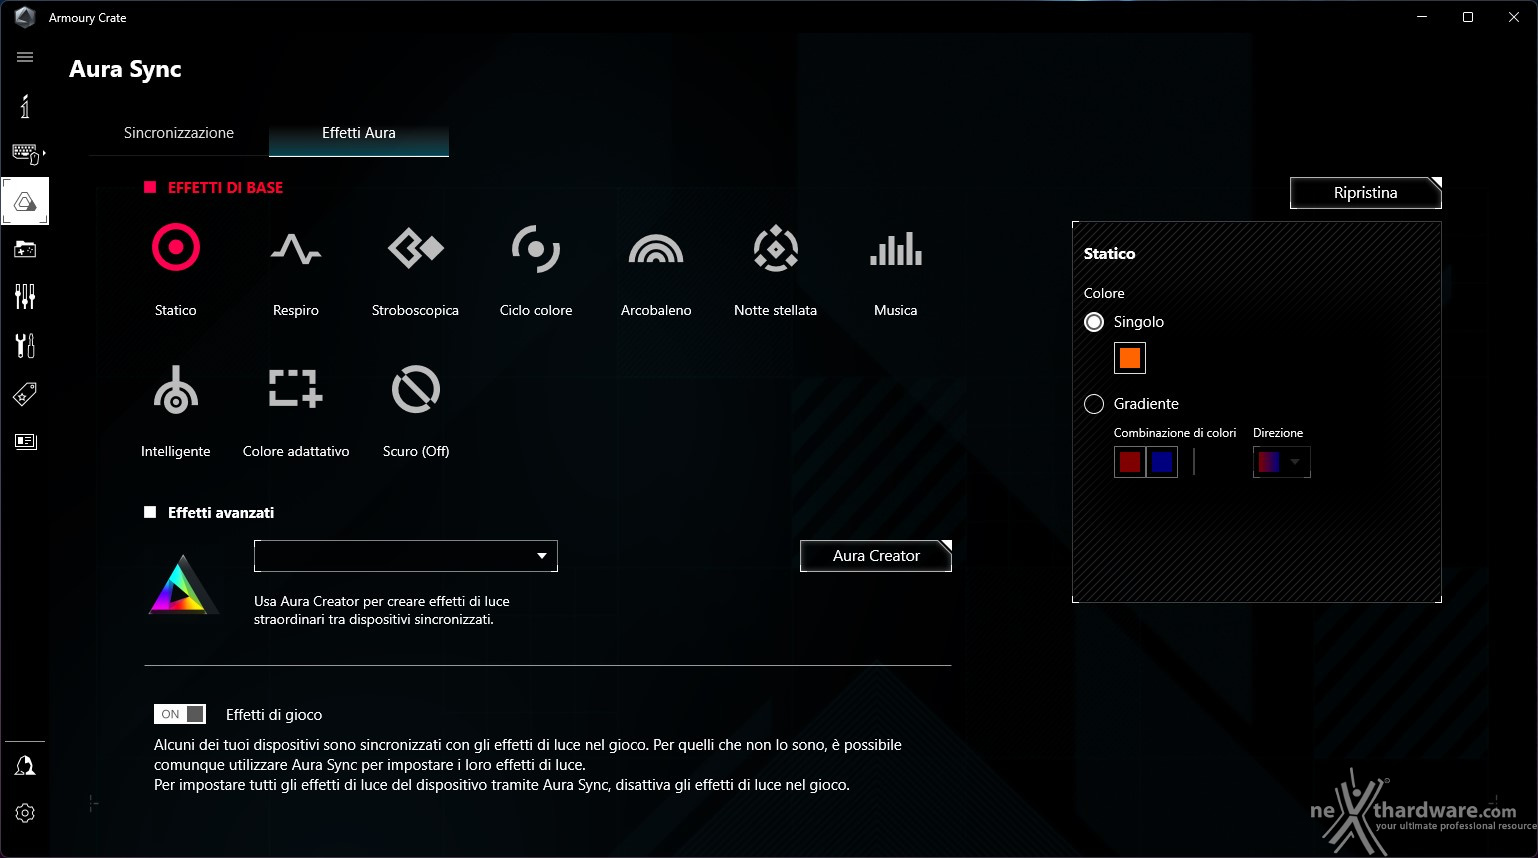This screenshot has height=858, width=1538.
Task: Maximize the Armoury Crate window
Action: (x=1468, y=17)
